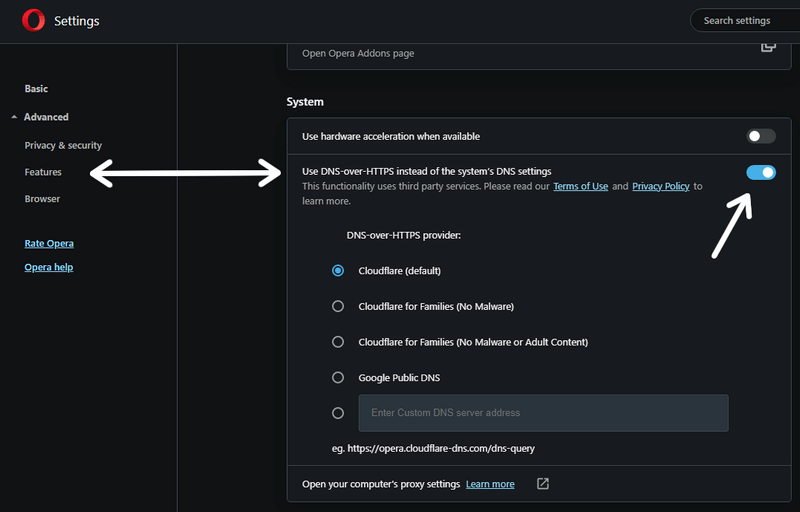Choose Cloudflare for Families No Malware or Adult Content
The image size is (800, 512).
pyautogui.click(x=338, y=342)
